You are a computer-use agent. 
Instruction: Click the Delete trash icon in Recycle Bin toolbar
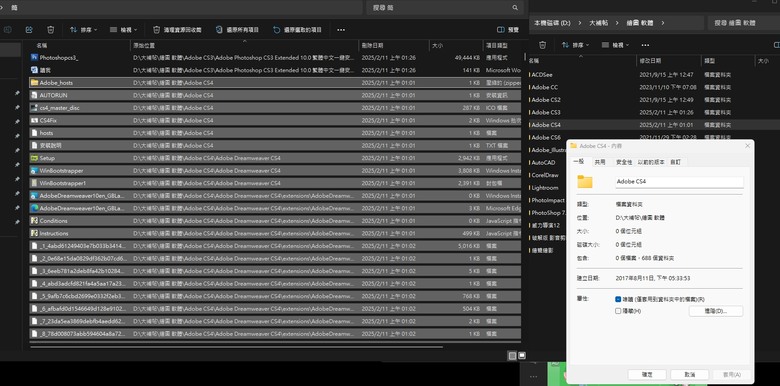click(x=51, y=30)
